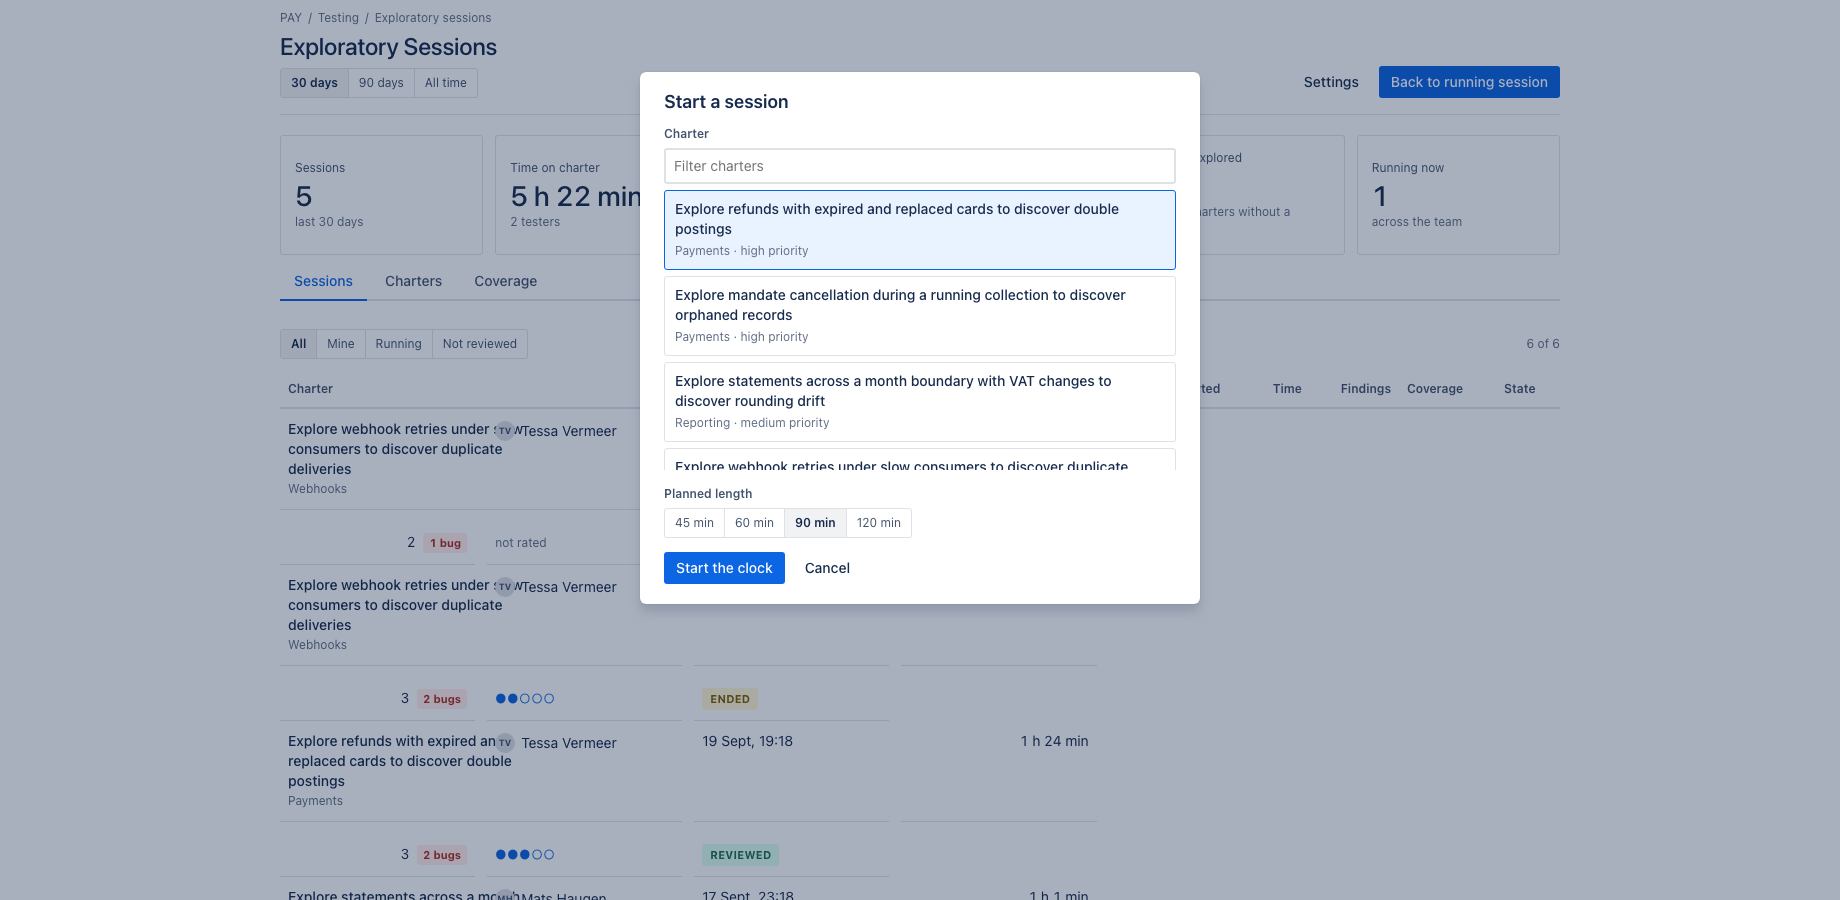
Task: Cancel the Start a session dialog
Action: (827, 568)
